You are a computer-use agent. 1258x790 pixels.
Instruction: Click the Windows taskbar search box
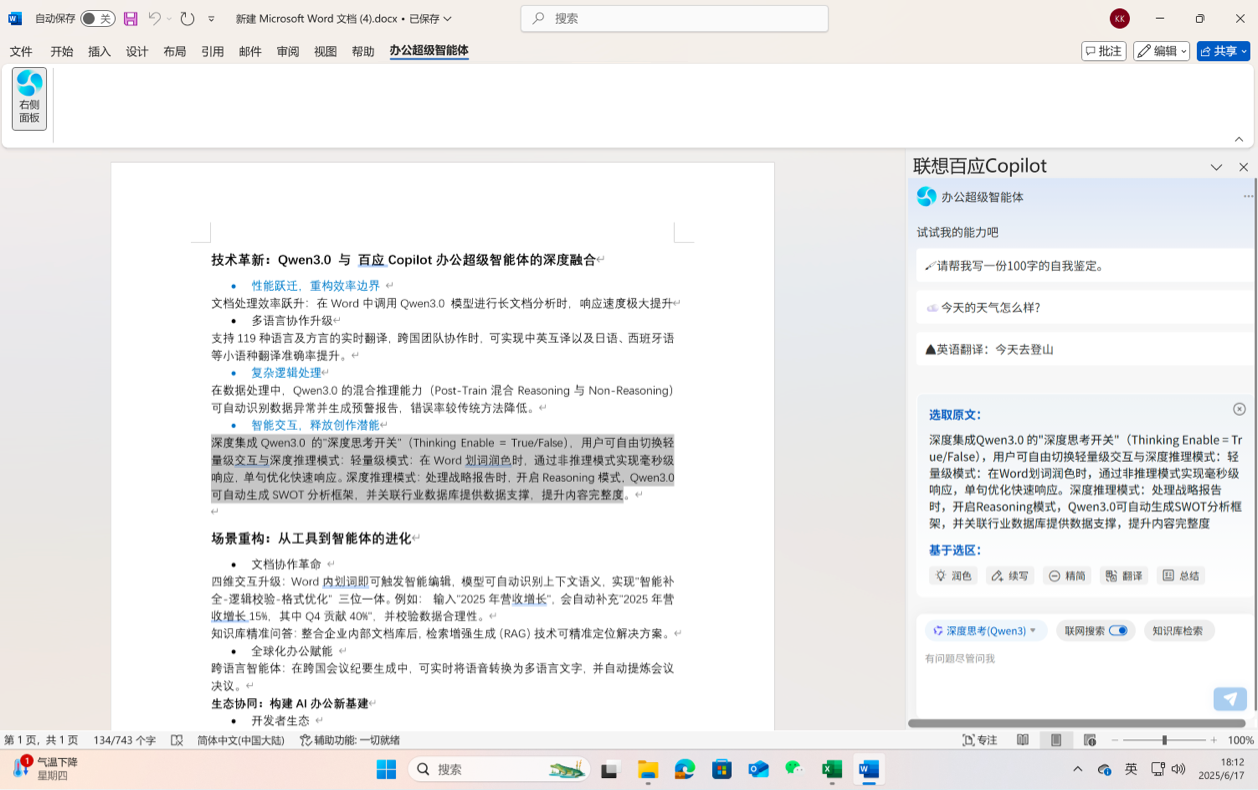(x=498, y=769)
